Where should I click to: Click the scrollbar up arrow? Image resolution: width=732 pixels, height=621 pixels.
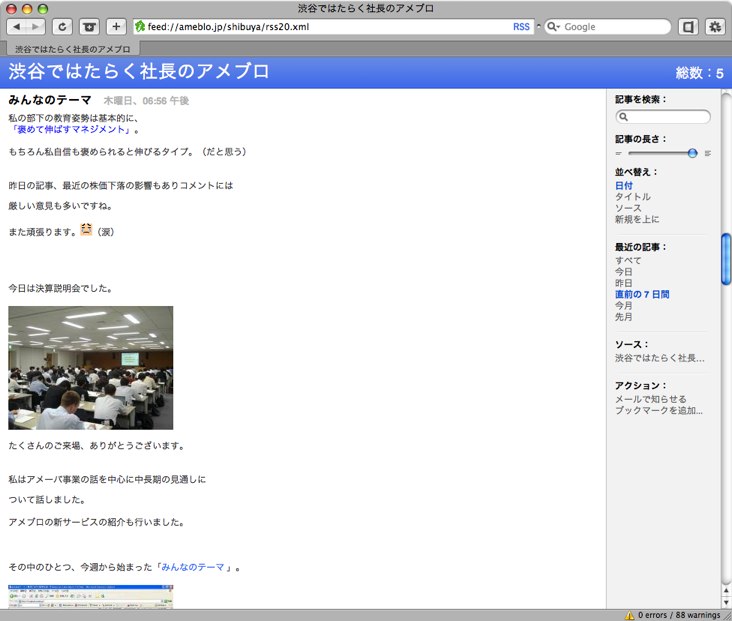click(x=726, y=591)
